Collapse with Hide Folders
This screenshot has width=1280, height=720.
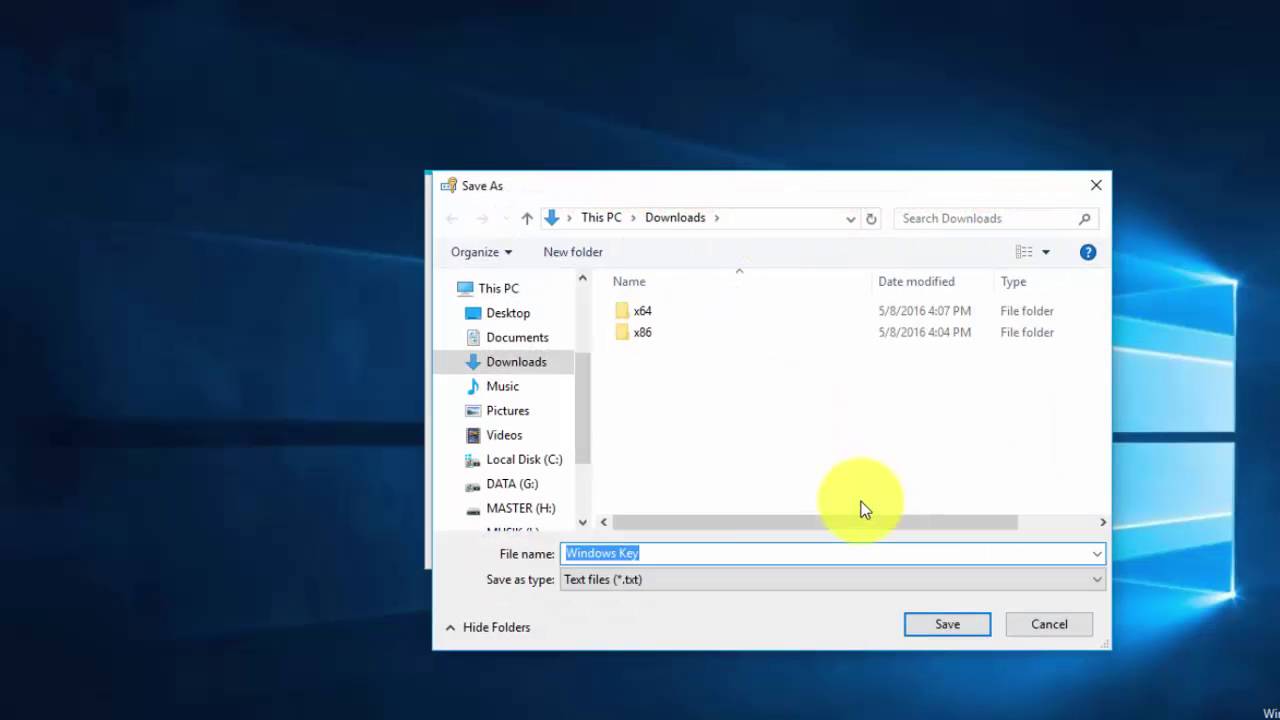coord(488,627)
